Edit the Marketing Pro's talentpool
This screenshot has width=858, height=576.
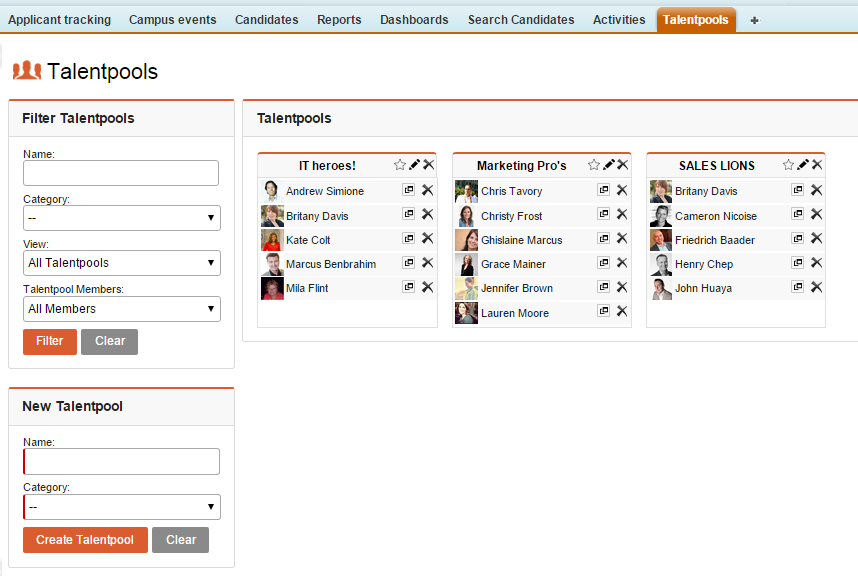coord(609,165)
